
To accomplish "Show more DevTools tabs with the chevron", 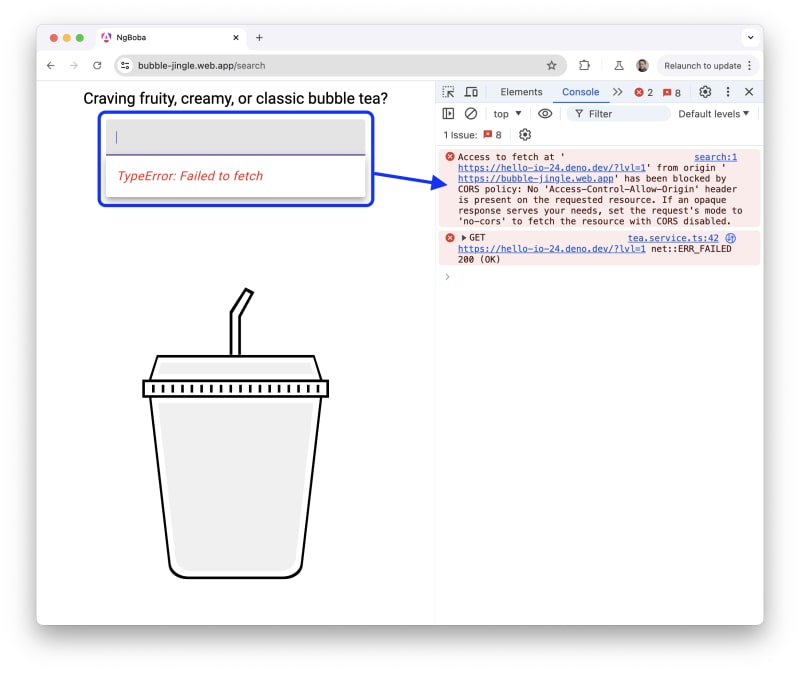I will (x=617, y=92).
